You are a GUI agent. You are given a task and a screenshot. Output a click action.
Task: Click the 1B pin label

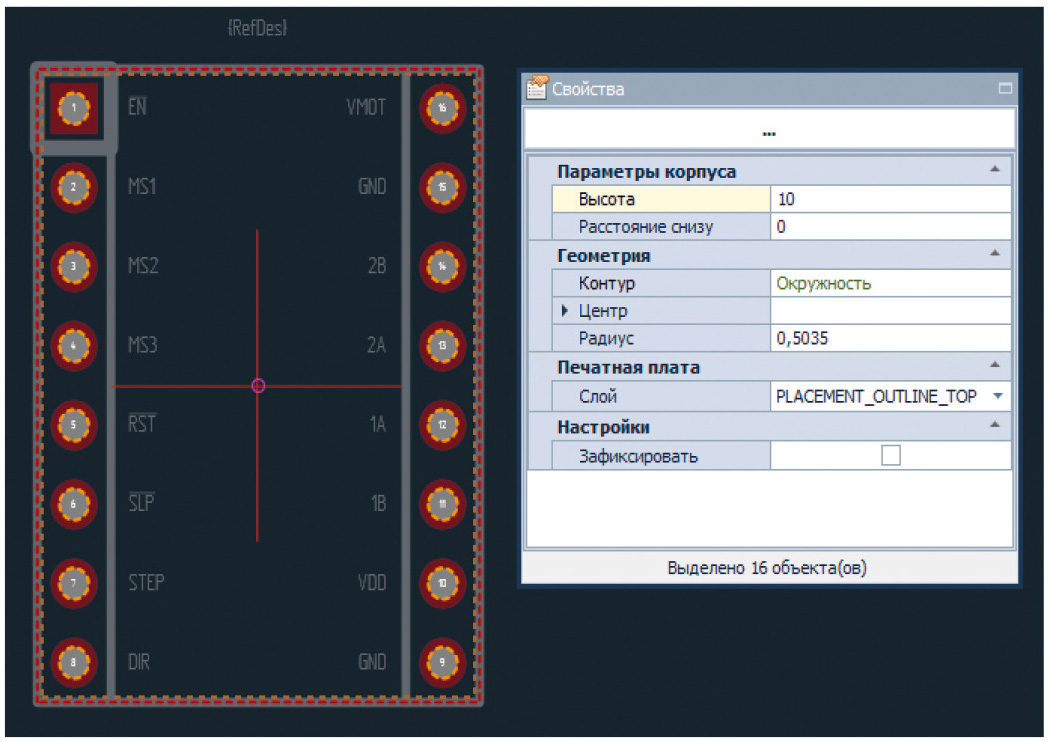379,503
